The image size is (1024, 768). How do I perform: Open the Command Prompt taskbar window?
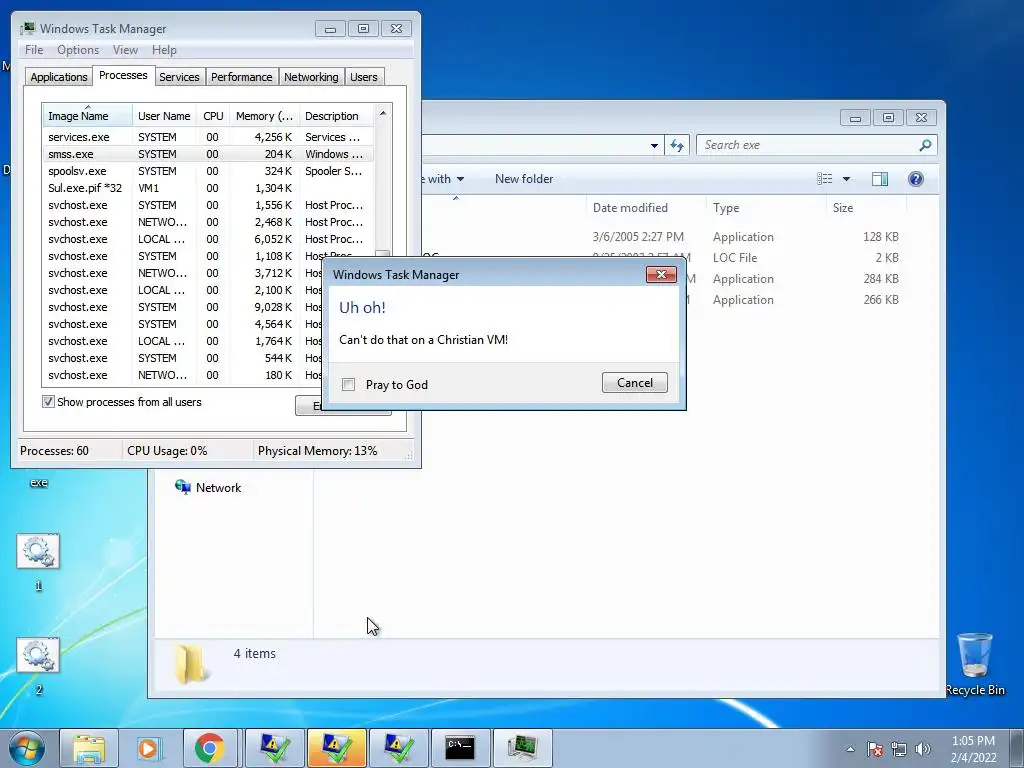(460, 748)
